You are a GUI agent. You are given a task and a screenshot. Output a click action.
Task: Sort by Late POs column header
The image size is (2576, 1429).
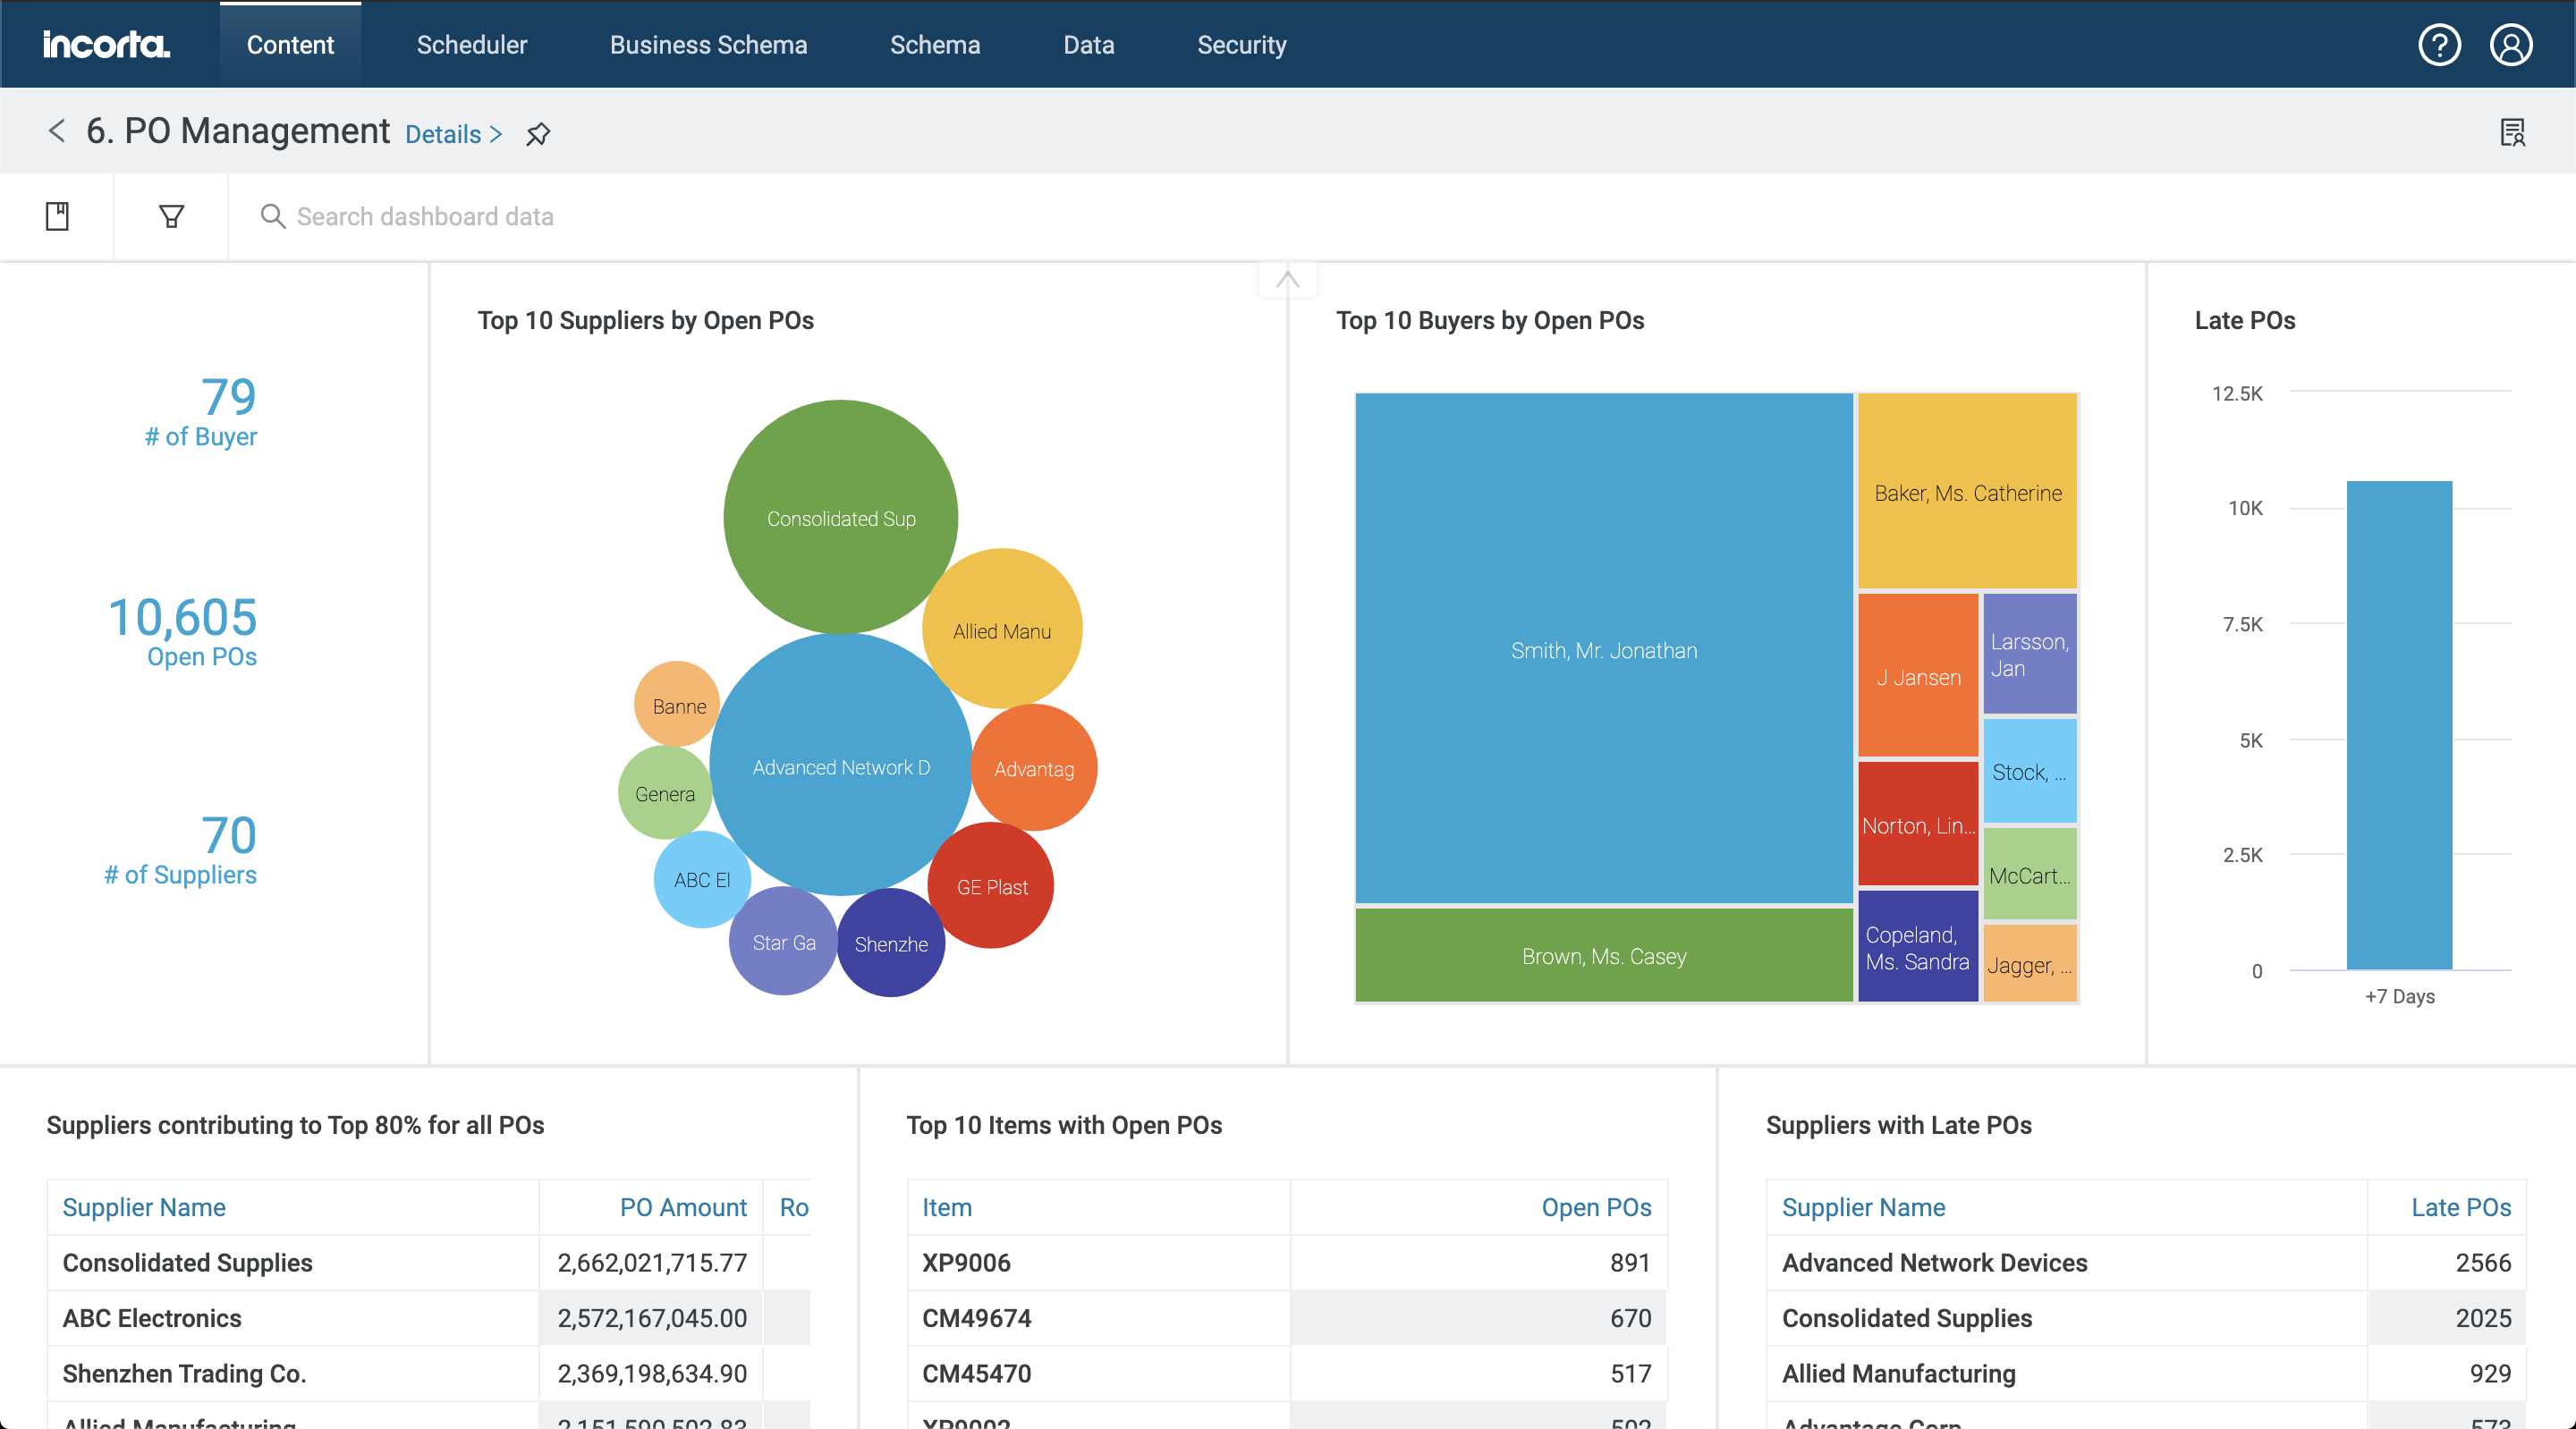[x=2460, y=1207]
